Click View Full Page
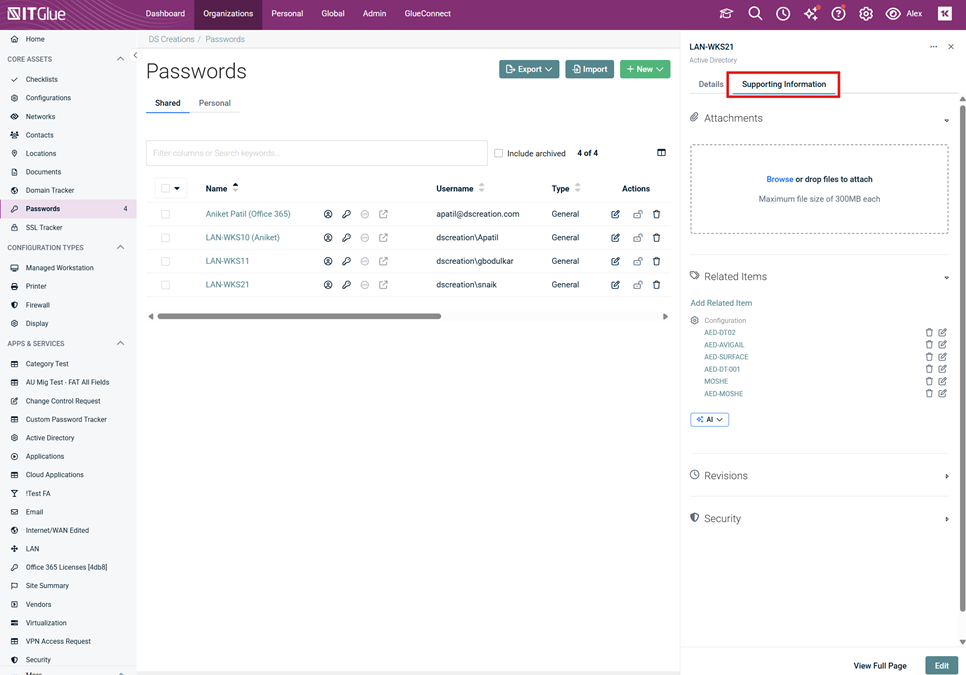This screenshot has height=675, width=966. click(880, 666)
